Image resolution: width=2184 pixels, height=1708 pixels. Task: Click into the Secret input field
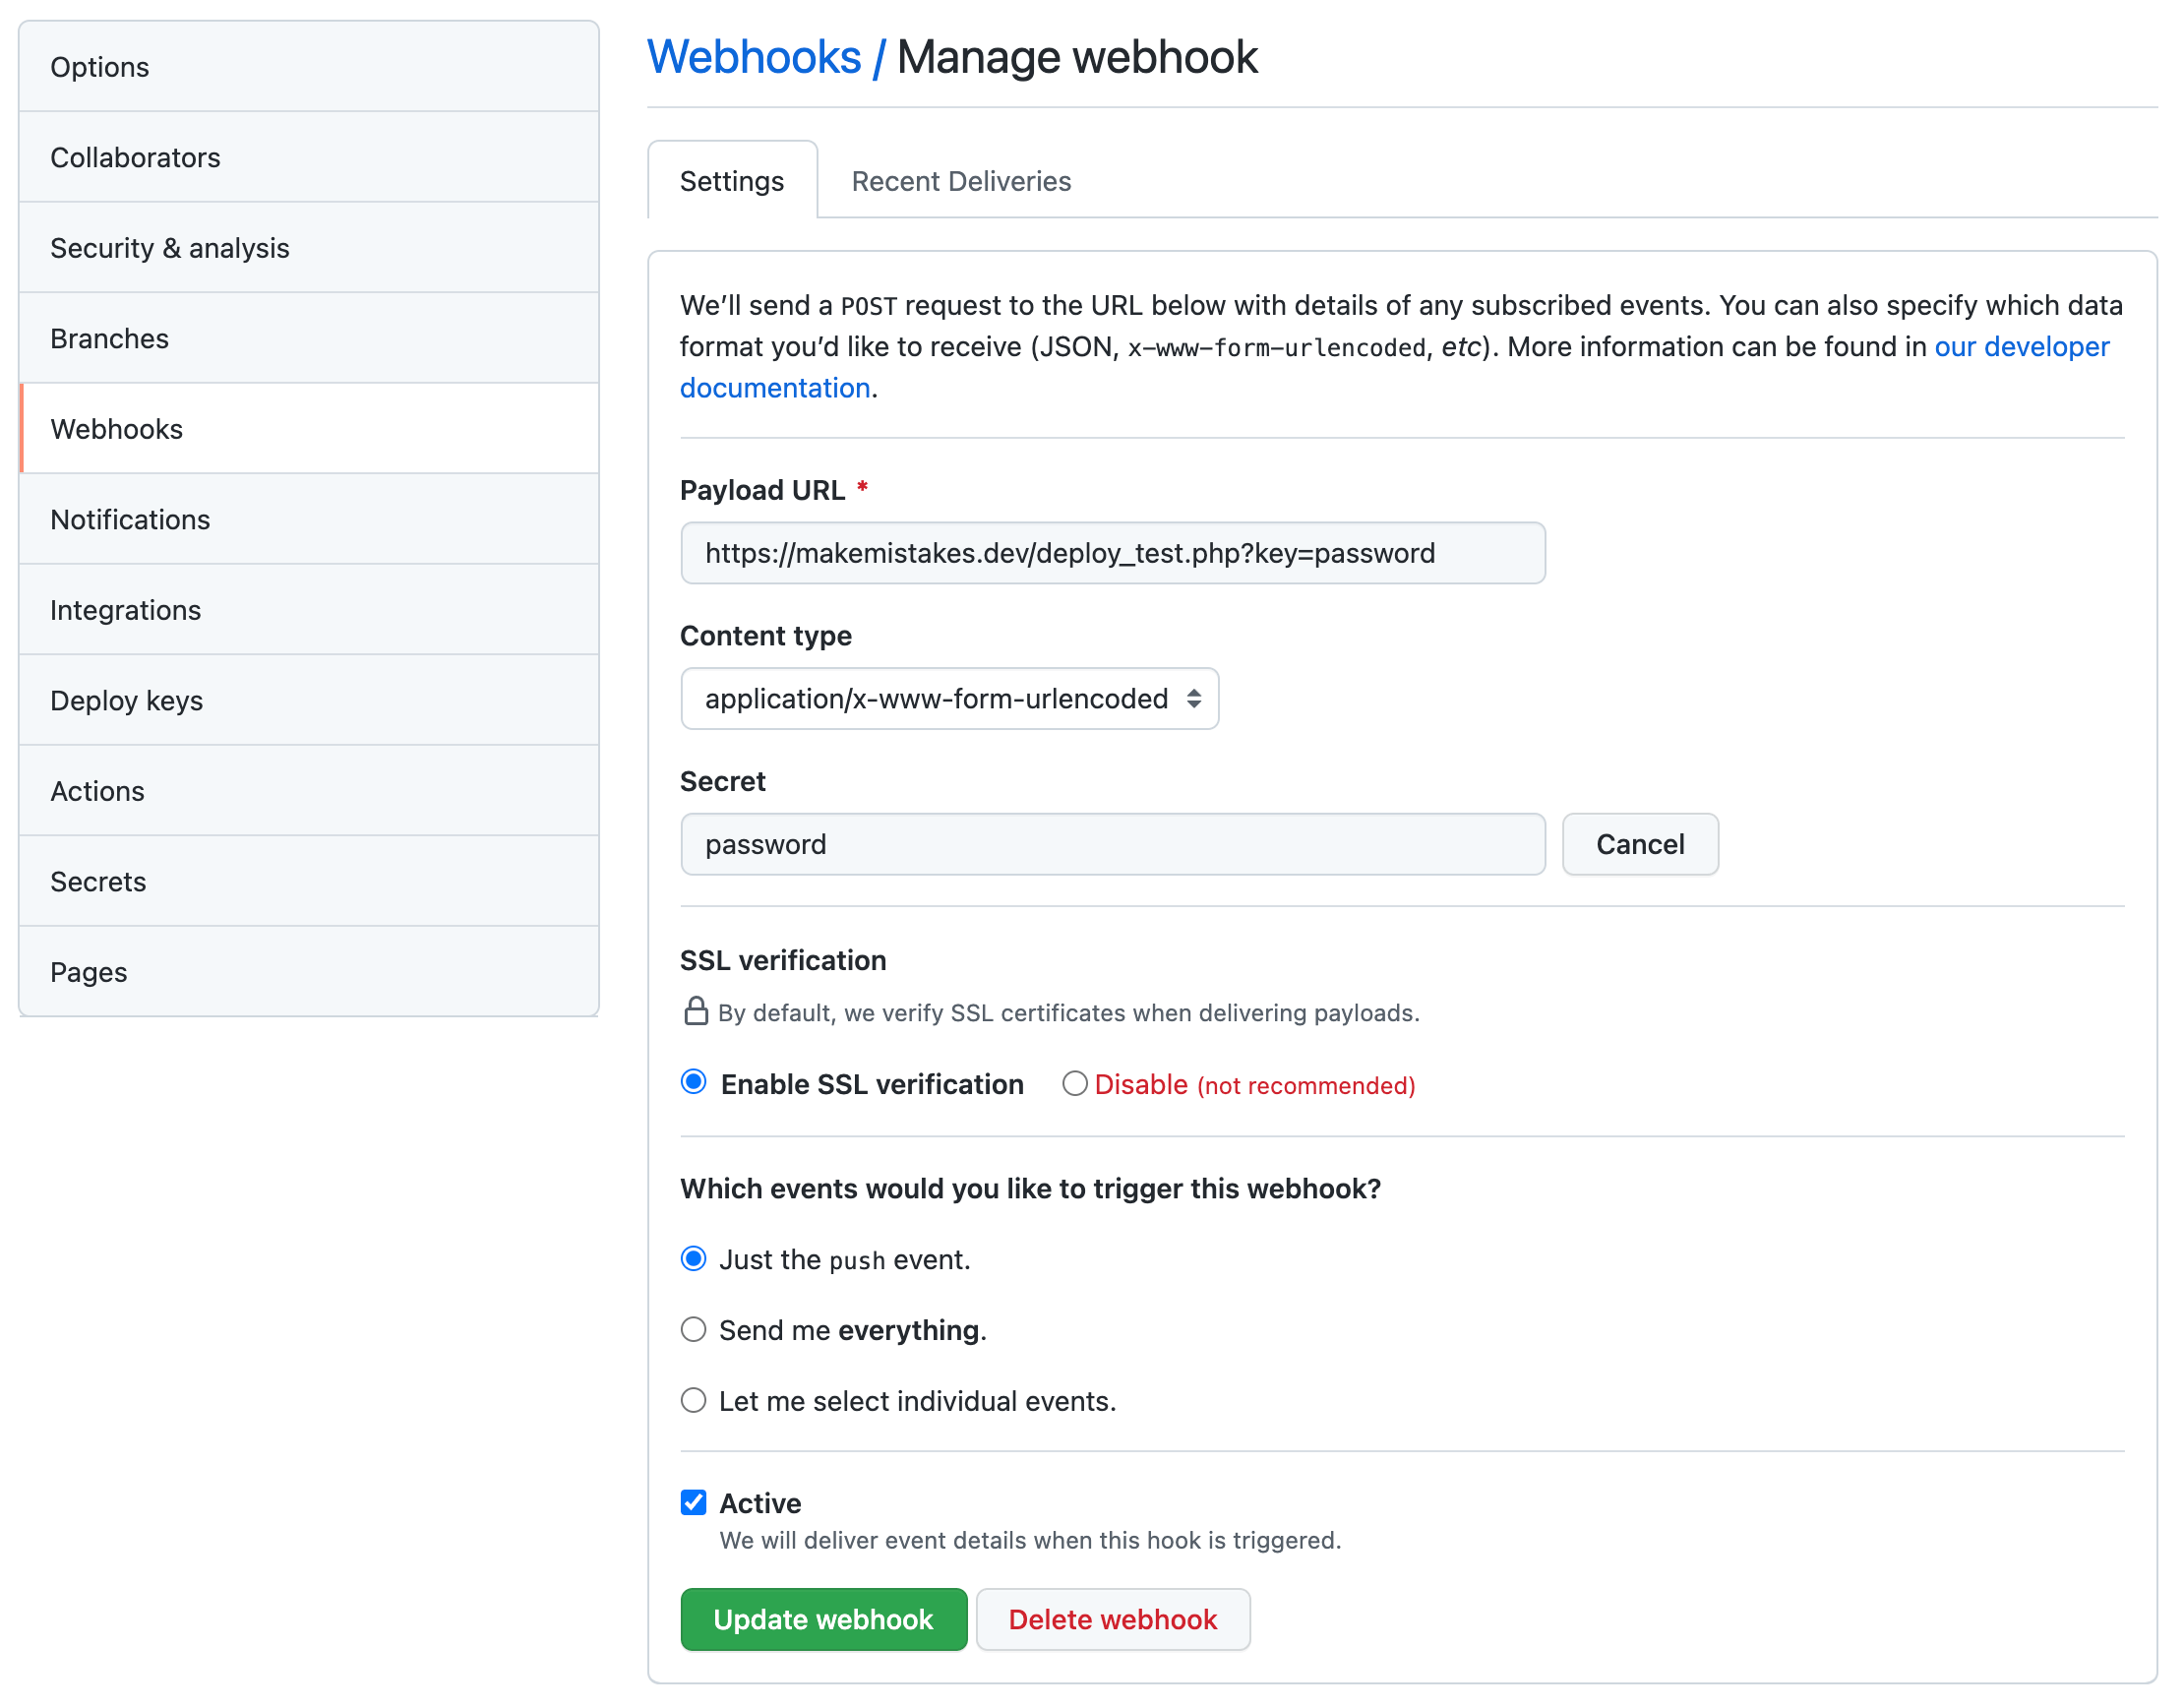1112,845
